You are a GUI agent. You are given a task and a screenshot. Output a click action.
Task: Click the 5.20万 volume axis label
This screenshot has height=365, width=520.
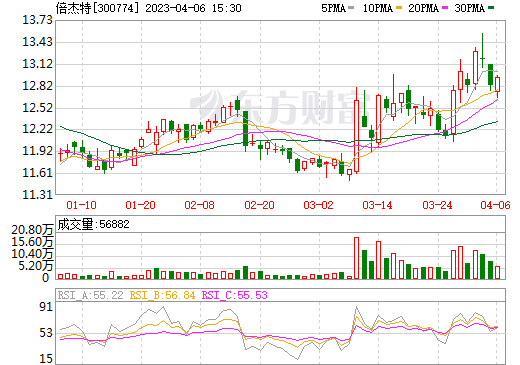coord(36,266)
